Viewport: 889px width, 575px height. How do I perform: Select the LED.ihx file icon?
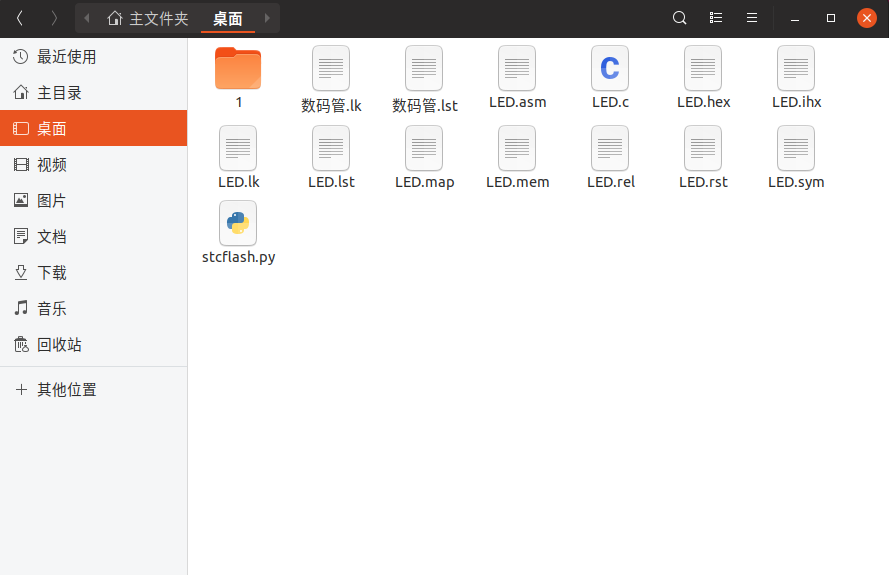(x=796, y=69)
